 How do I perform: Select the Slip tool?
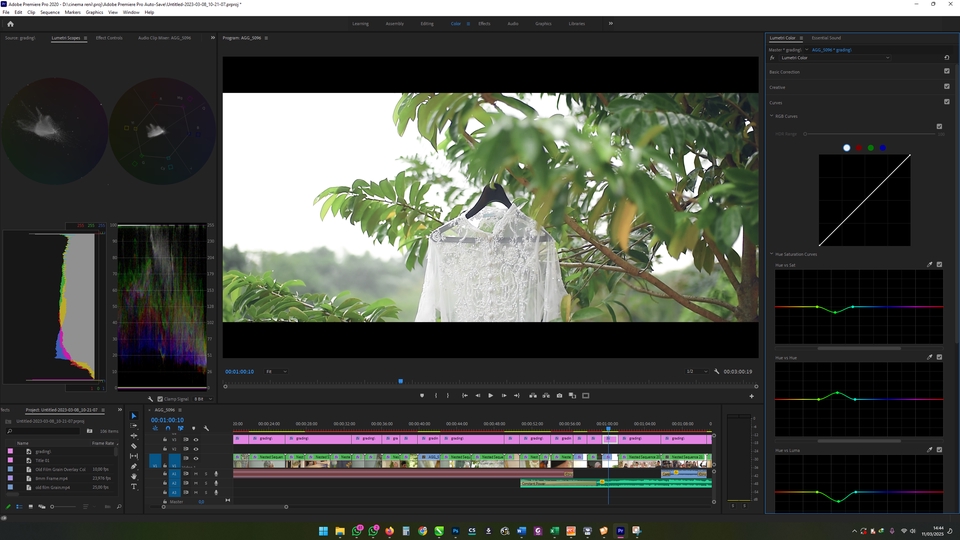tap(133, 456)
